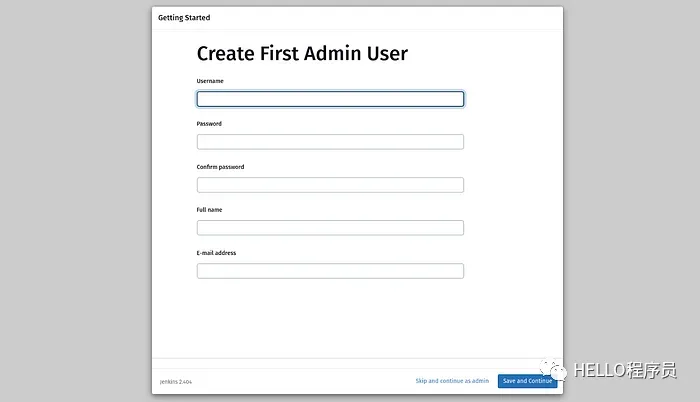
Task: Focus the Username input field
Action: tap(330, 99)
